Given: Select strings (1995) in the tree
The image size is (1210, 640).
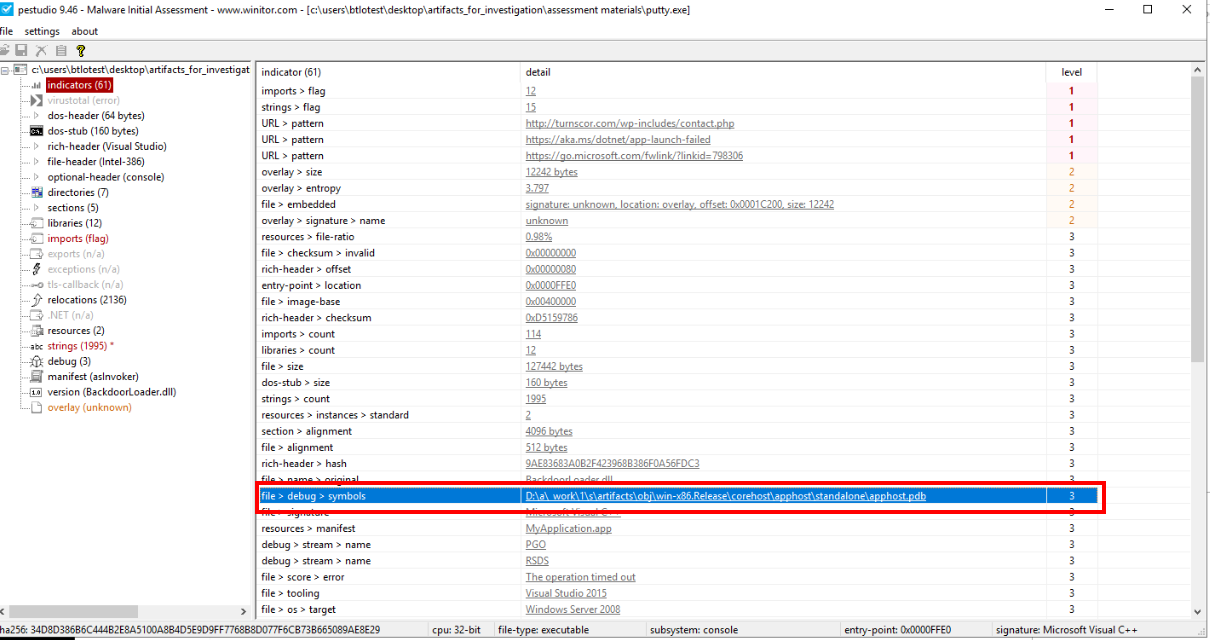Looking at the screenshot, I should tap(80, 346).
